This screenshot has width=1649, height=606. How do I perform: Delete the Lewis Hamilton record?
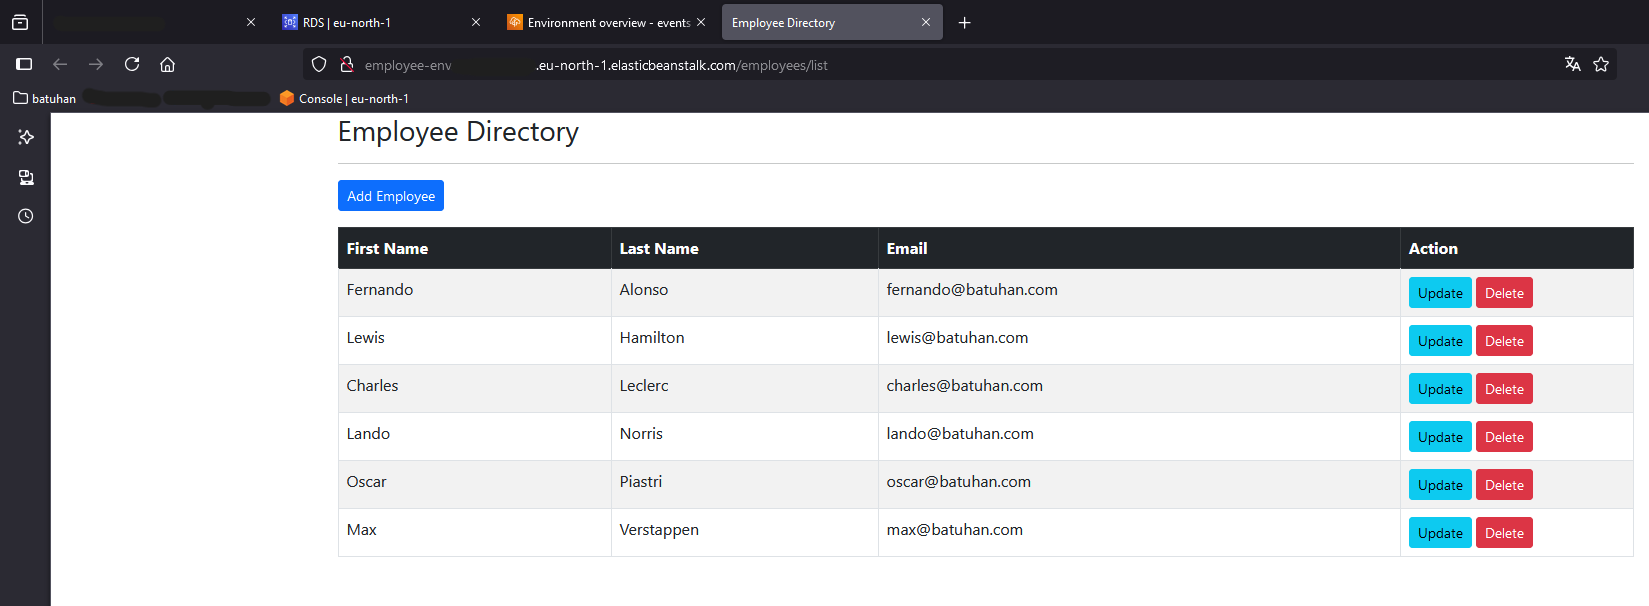coord(1504,341)
